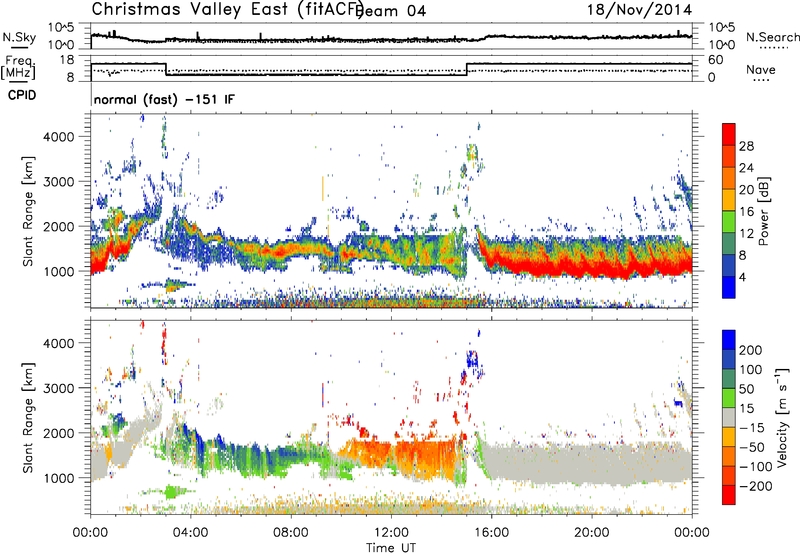Screen dimensions: 800x554
Task: Click the 10^5 tick beside N.Sky
Action: [62, 28]
